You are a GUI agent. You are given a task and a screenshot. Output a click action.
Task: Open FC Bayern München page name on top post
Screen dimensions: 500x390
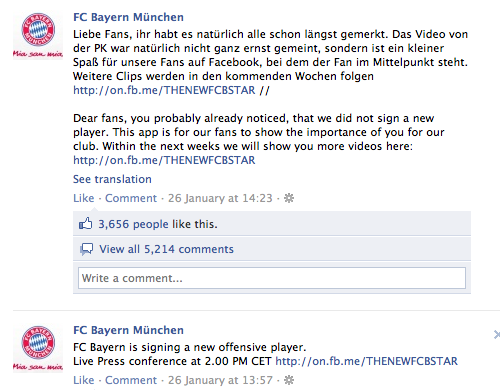click(x=128, y=17)
